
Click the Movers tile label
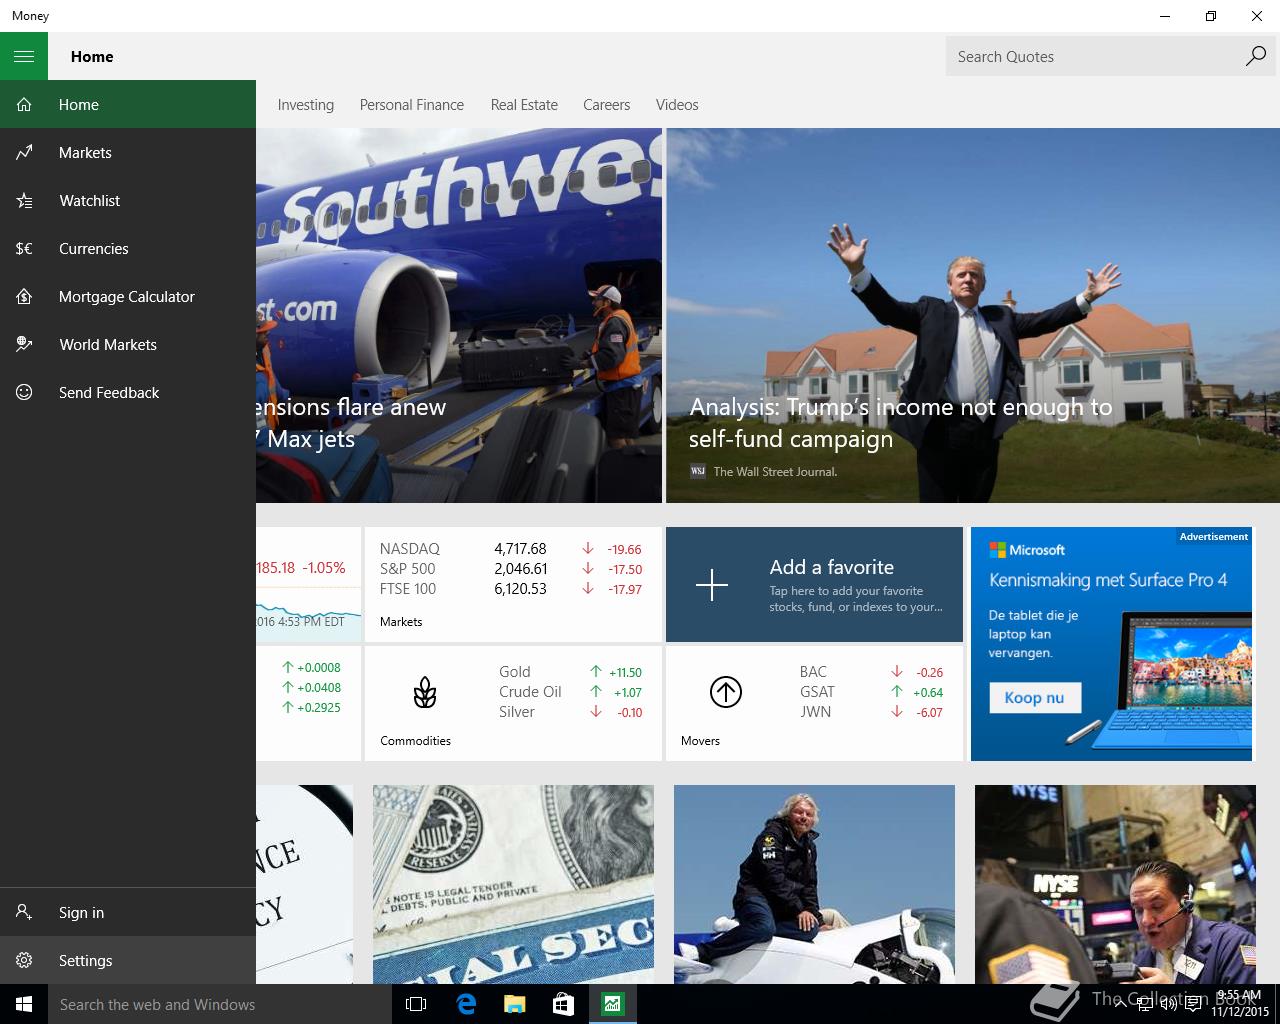[700, 740]
